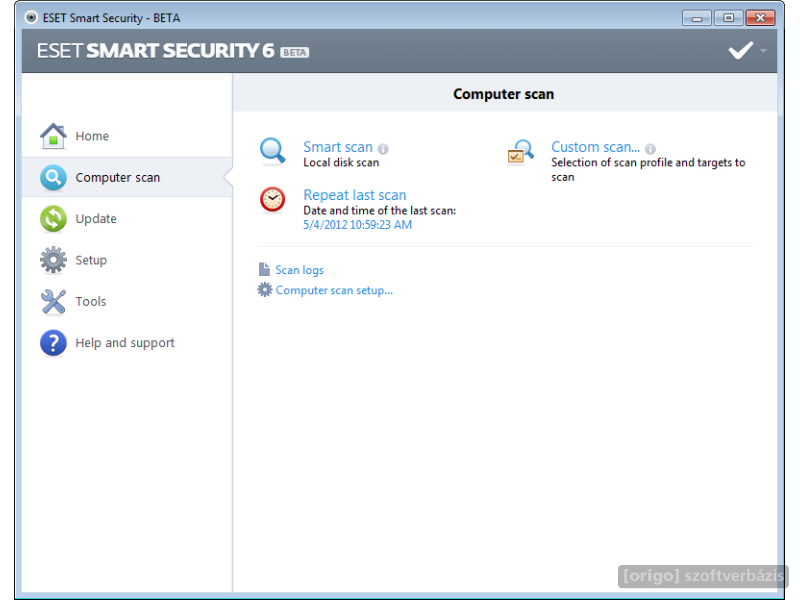Click the Scan logs document icon
Image resolution: width=800 pixels, height=600 pixels.
point(264,269)
